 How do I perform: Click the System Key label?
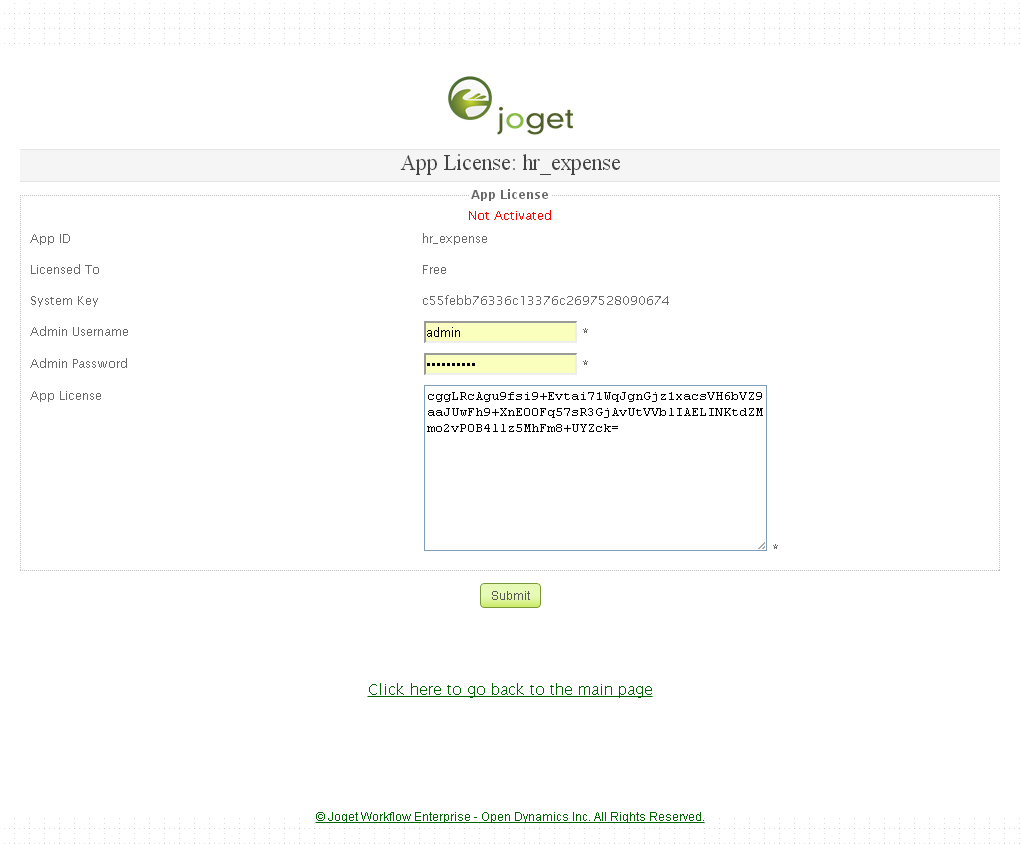click(x=64, y=301)
